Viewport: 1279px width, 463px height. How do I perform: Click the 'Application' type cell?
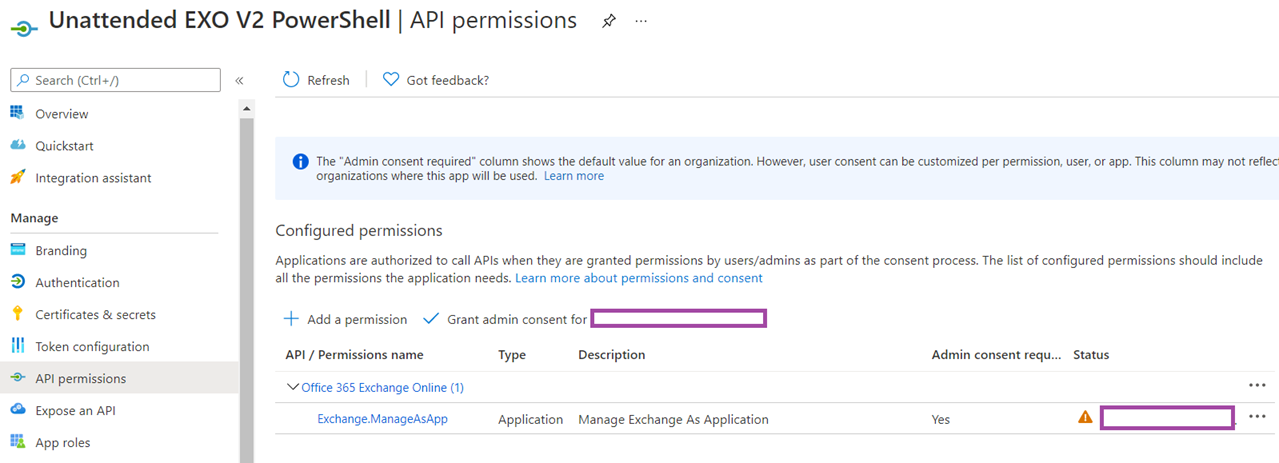pyautogui.click(x=531, y=420)
